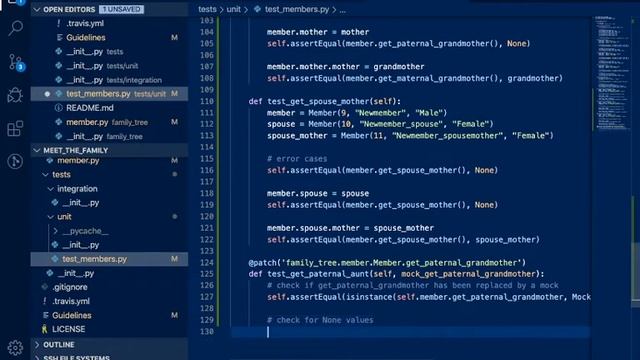Click the unsaved dot on test_members.py
640x360 pixels.
47,94
